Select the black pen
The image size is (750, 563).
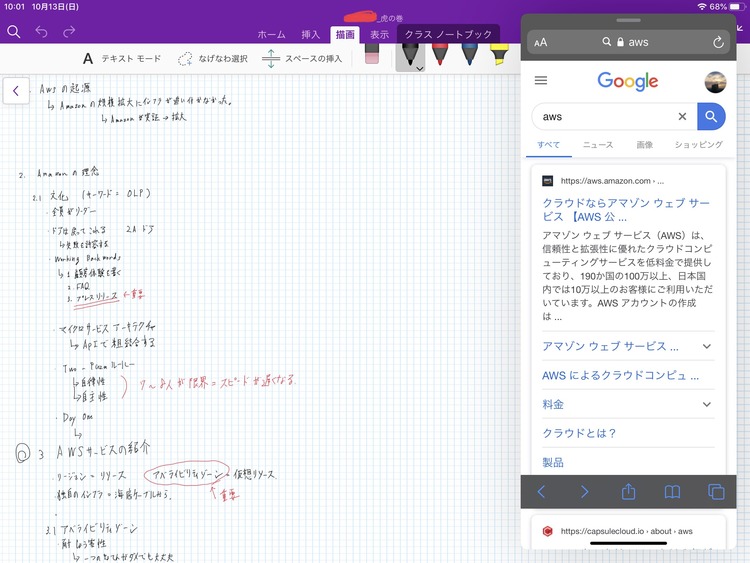pyautogui.click(x=410, y=55)
